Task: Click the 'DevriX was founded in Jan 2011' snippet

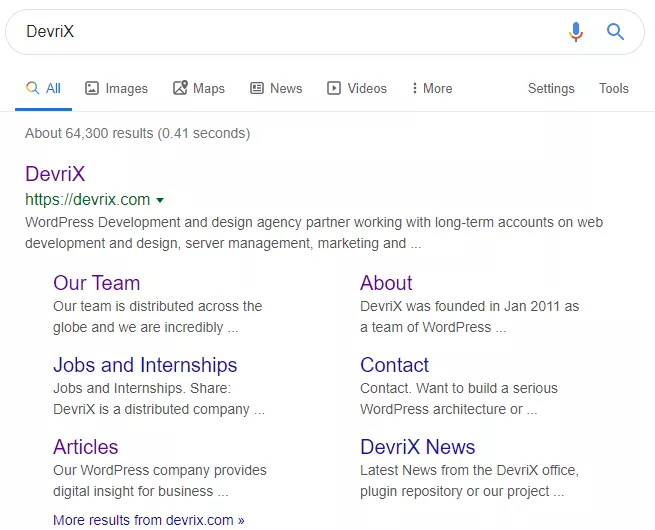Action: point(470,317)
